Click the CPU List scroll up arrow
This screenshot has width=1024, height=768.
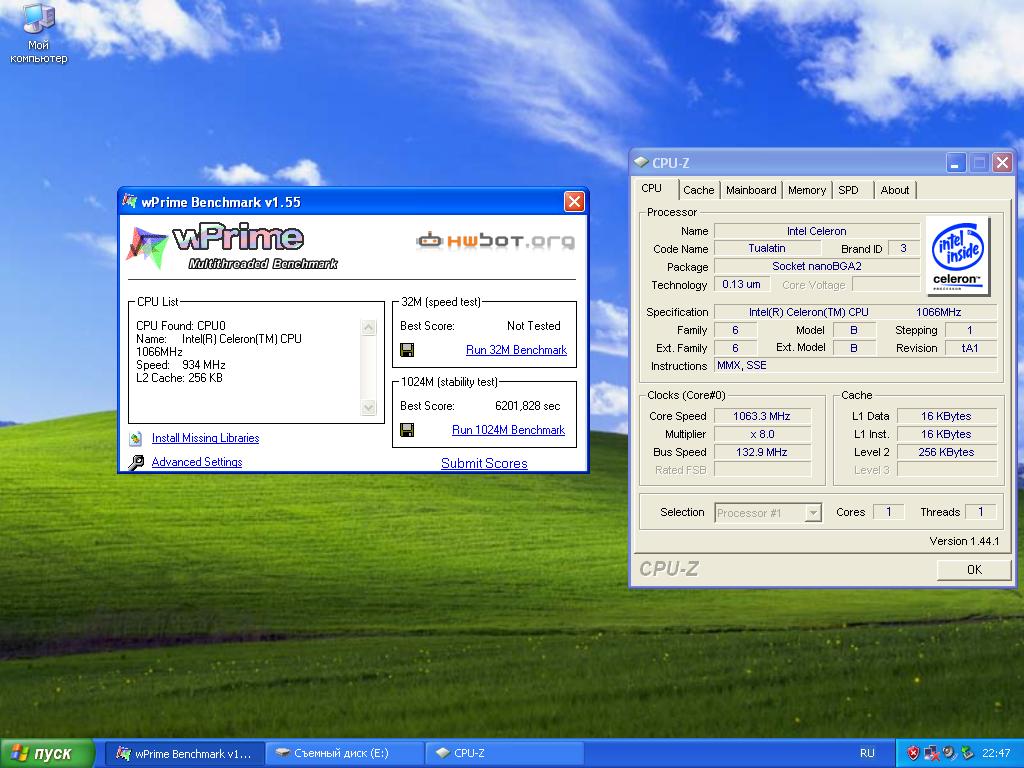368,327
